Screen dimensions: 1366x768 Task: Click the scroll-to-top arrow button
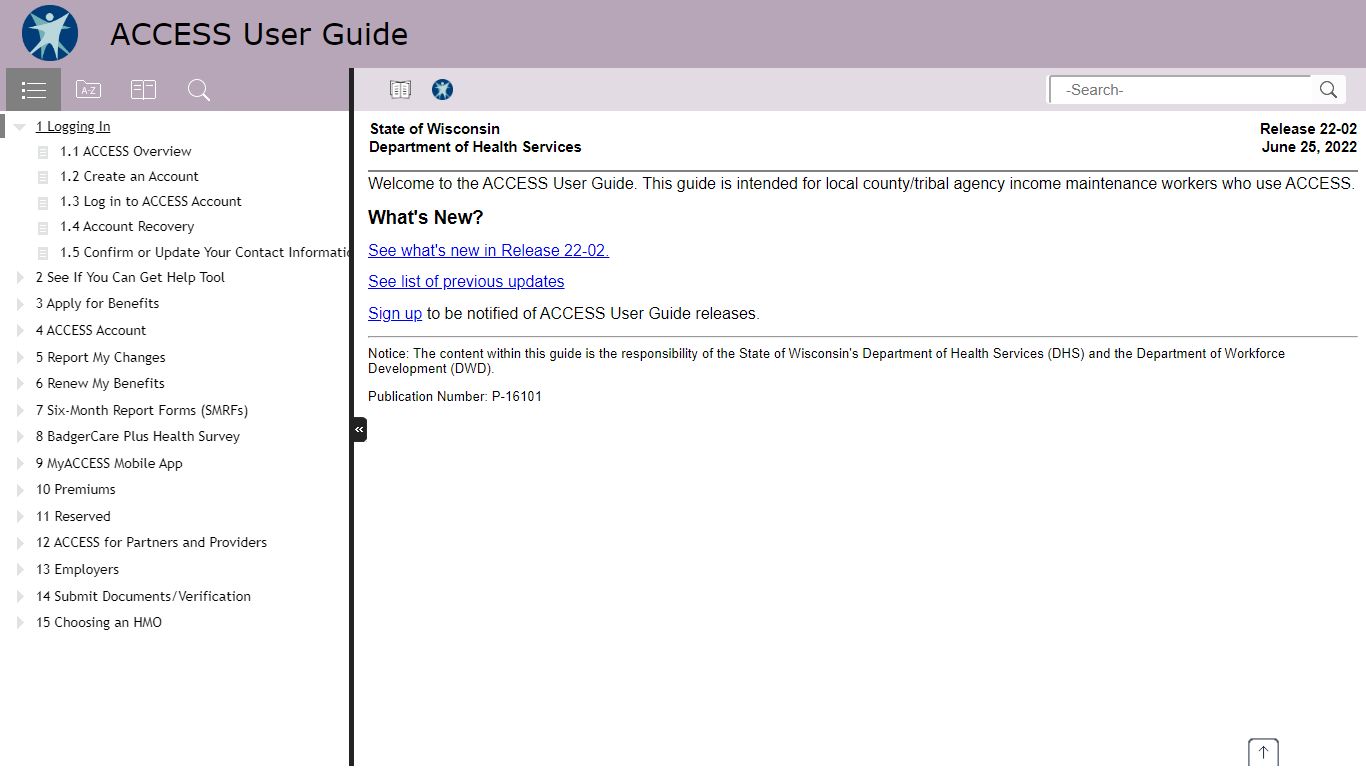1263,753
